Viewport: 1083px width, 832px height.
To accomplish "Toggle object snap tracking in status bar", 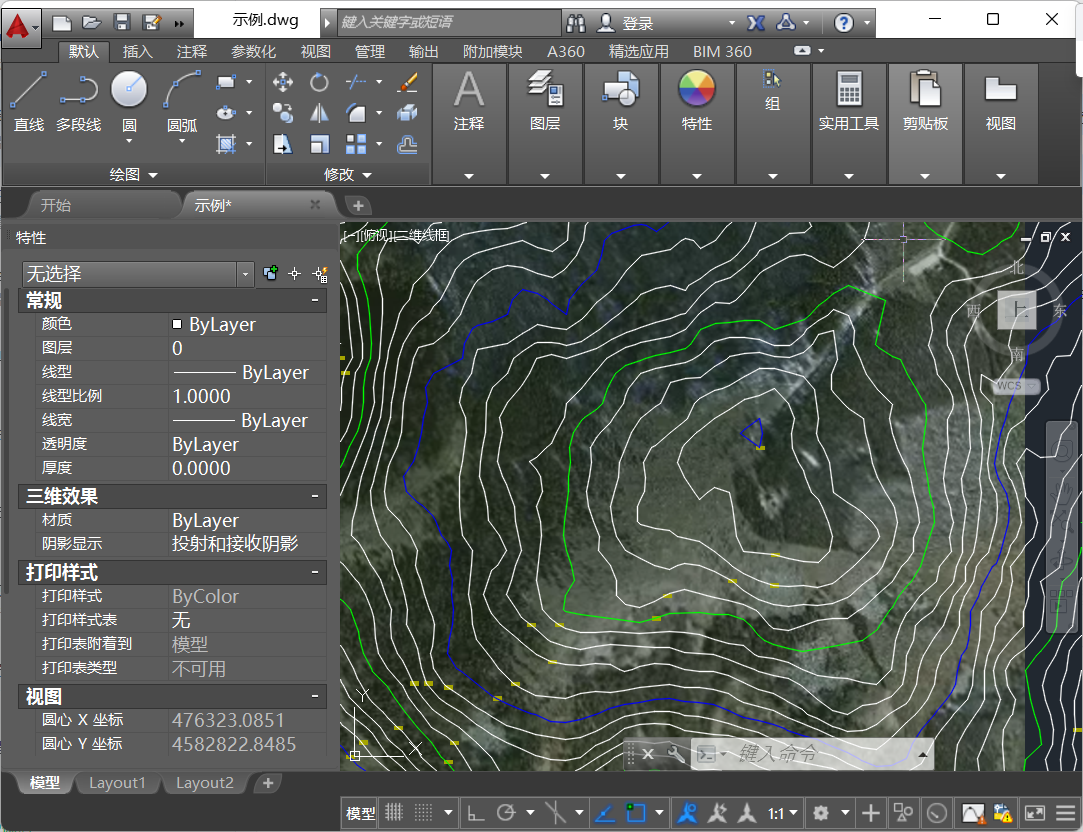I will [x=605, y=813].
